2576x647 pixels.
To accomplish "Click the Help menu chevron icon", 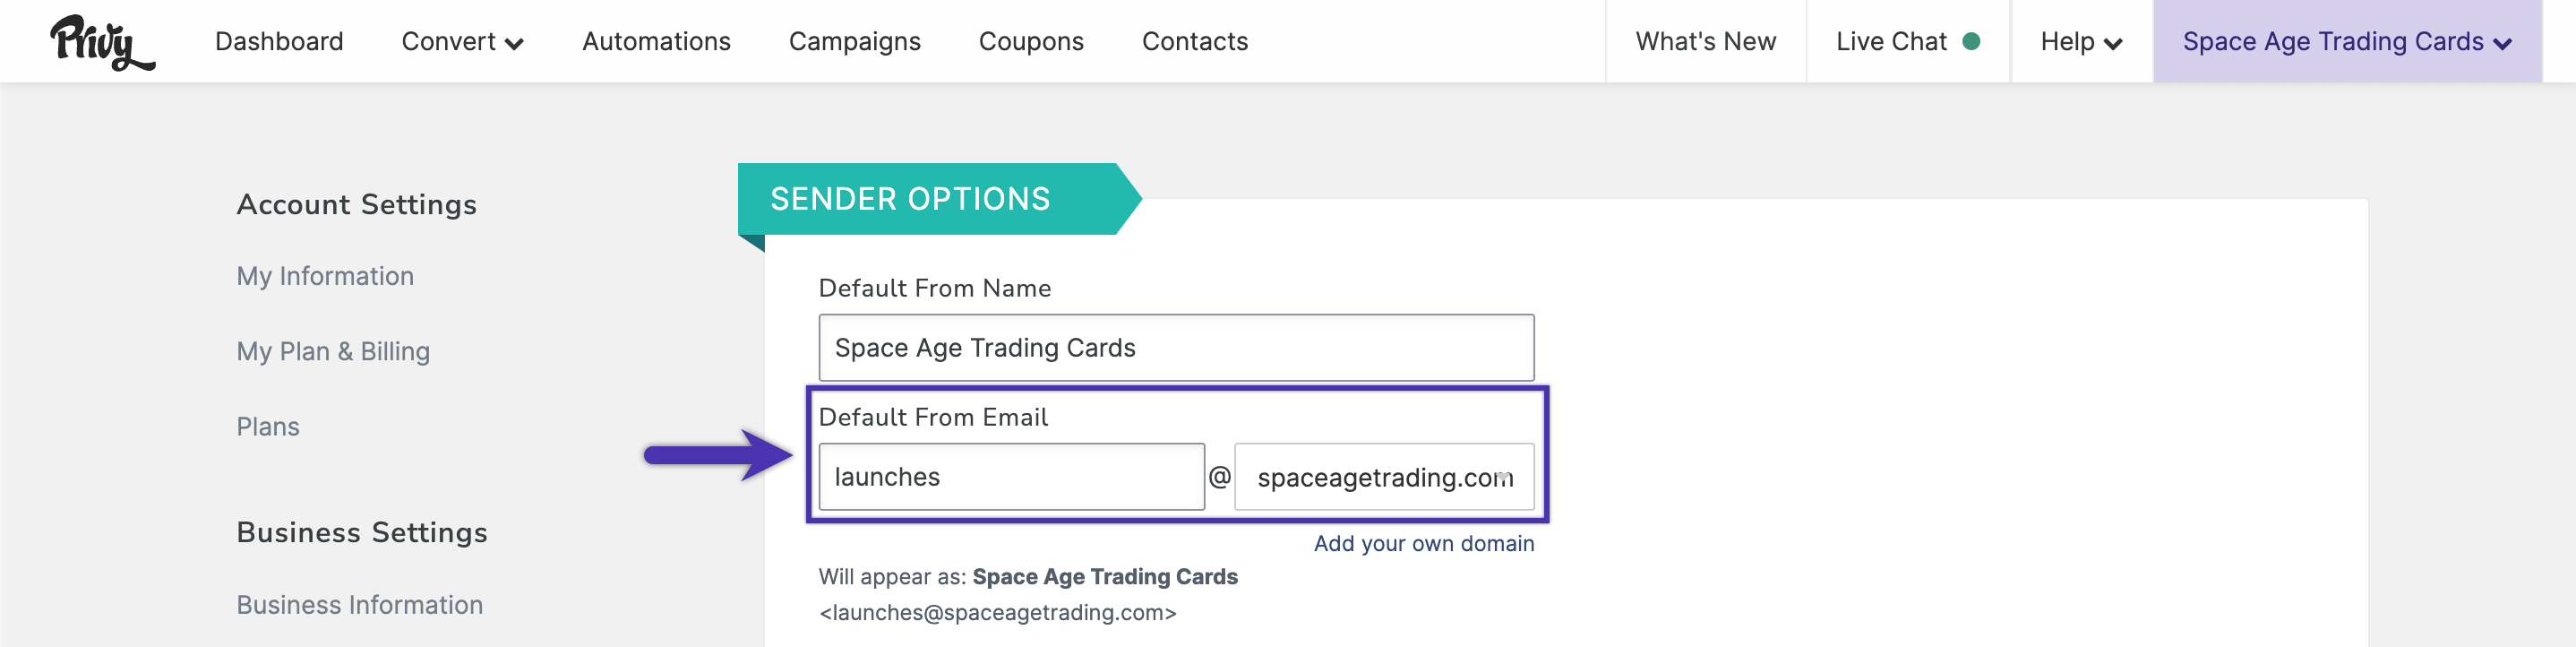I will pyautogui.click(x=2113, y=44).
